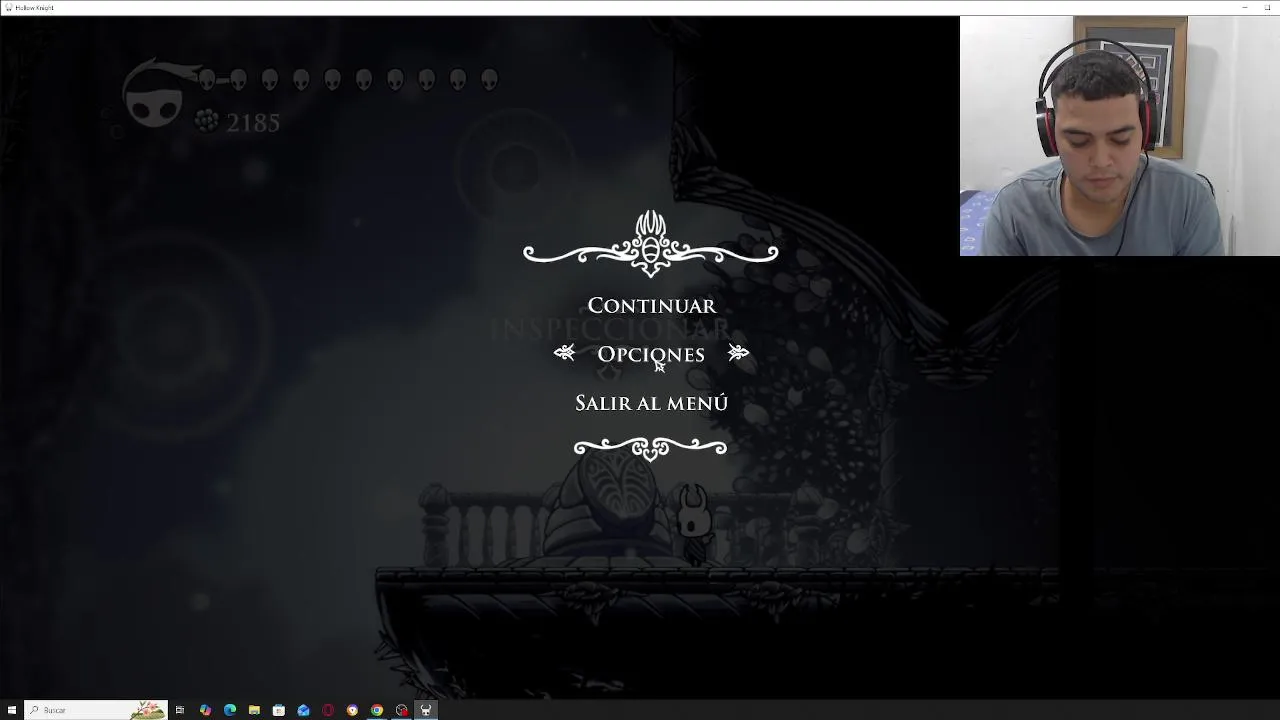
Task: Open the Windows Start menu
Action: (x=12, y=710)
